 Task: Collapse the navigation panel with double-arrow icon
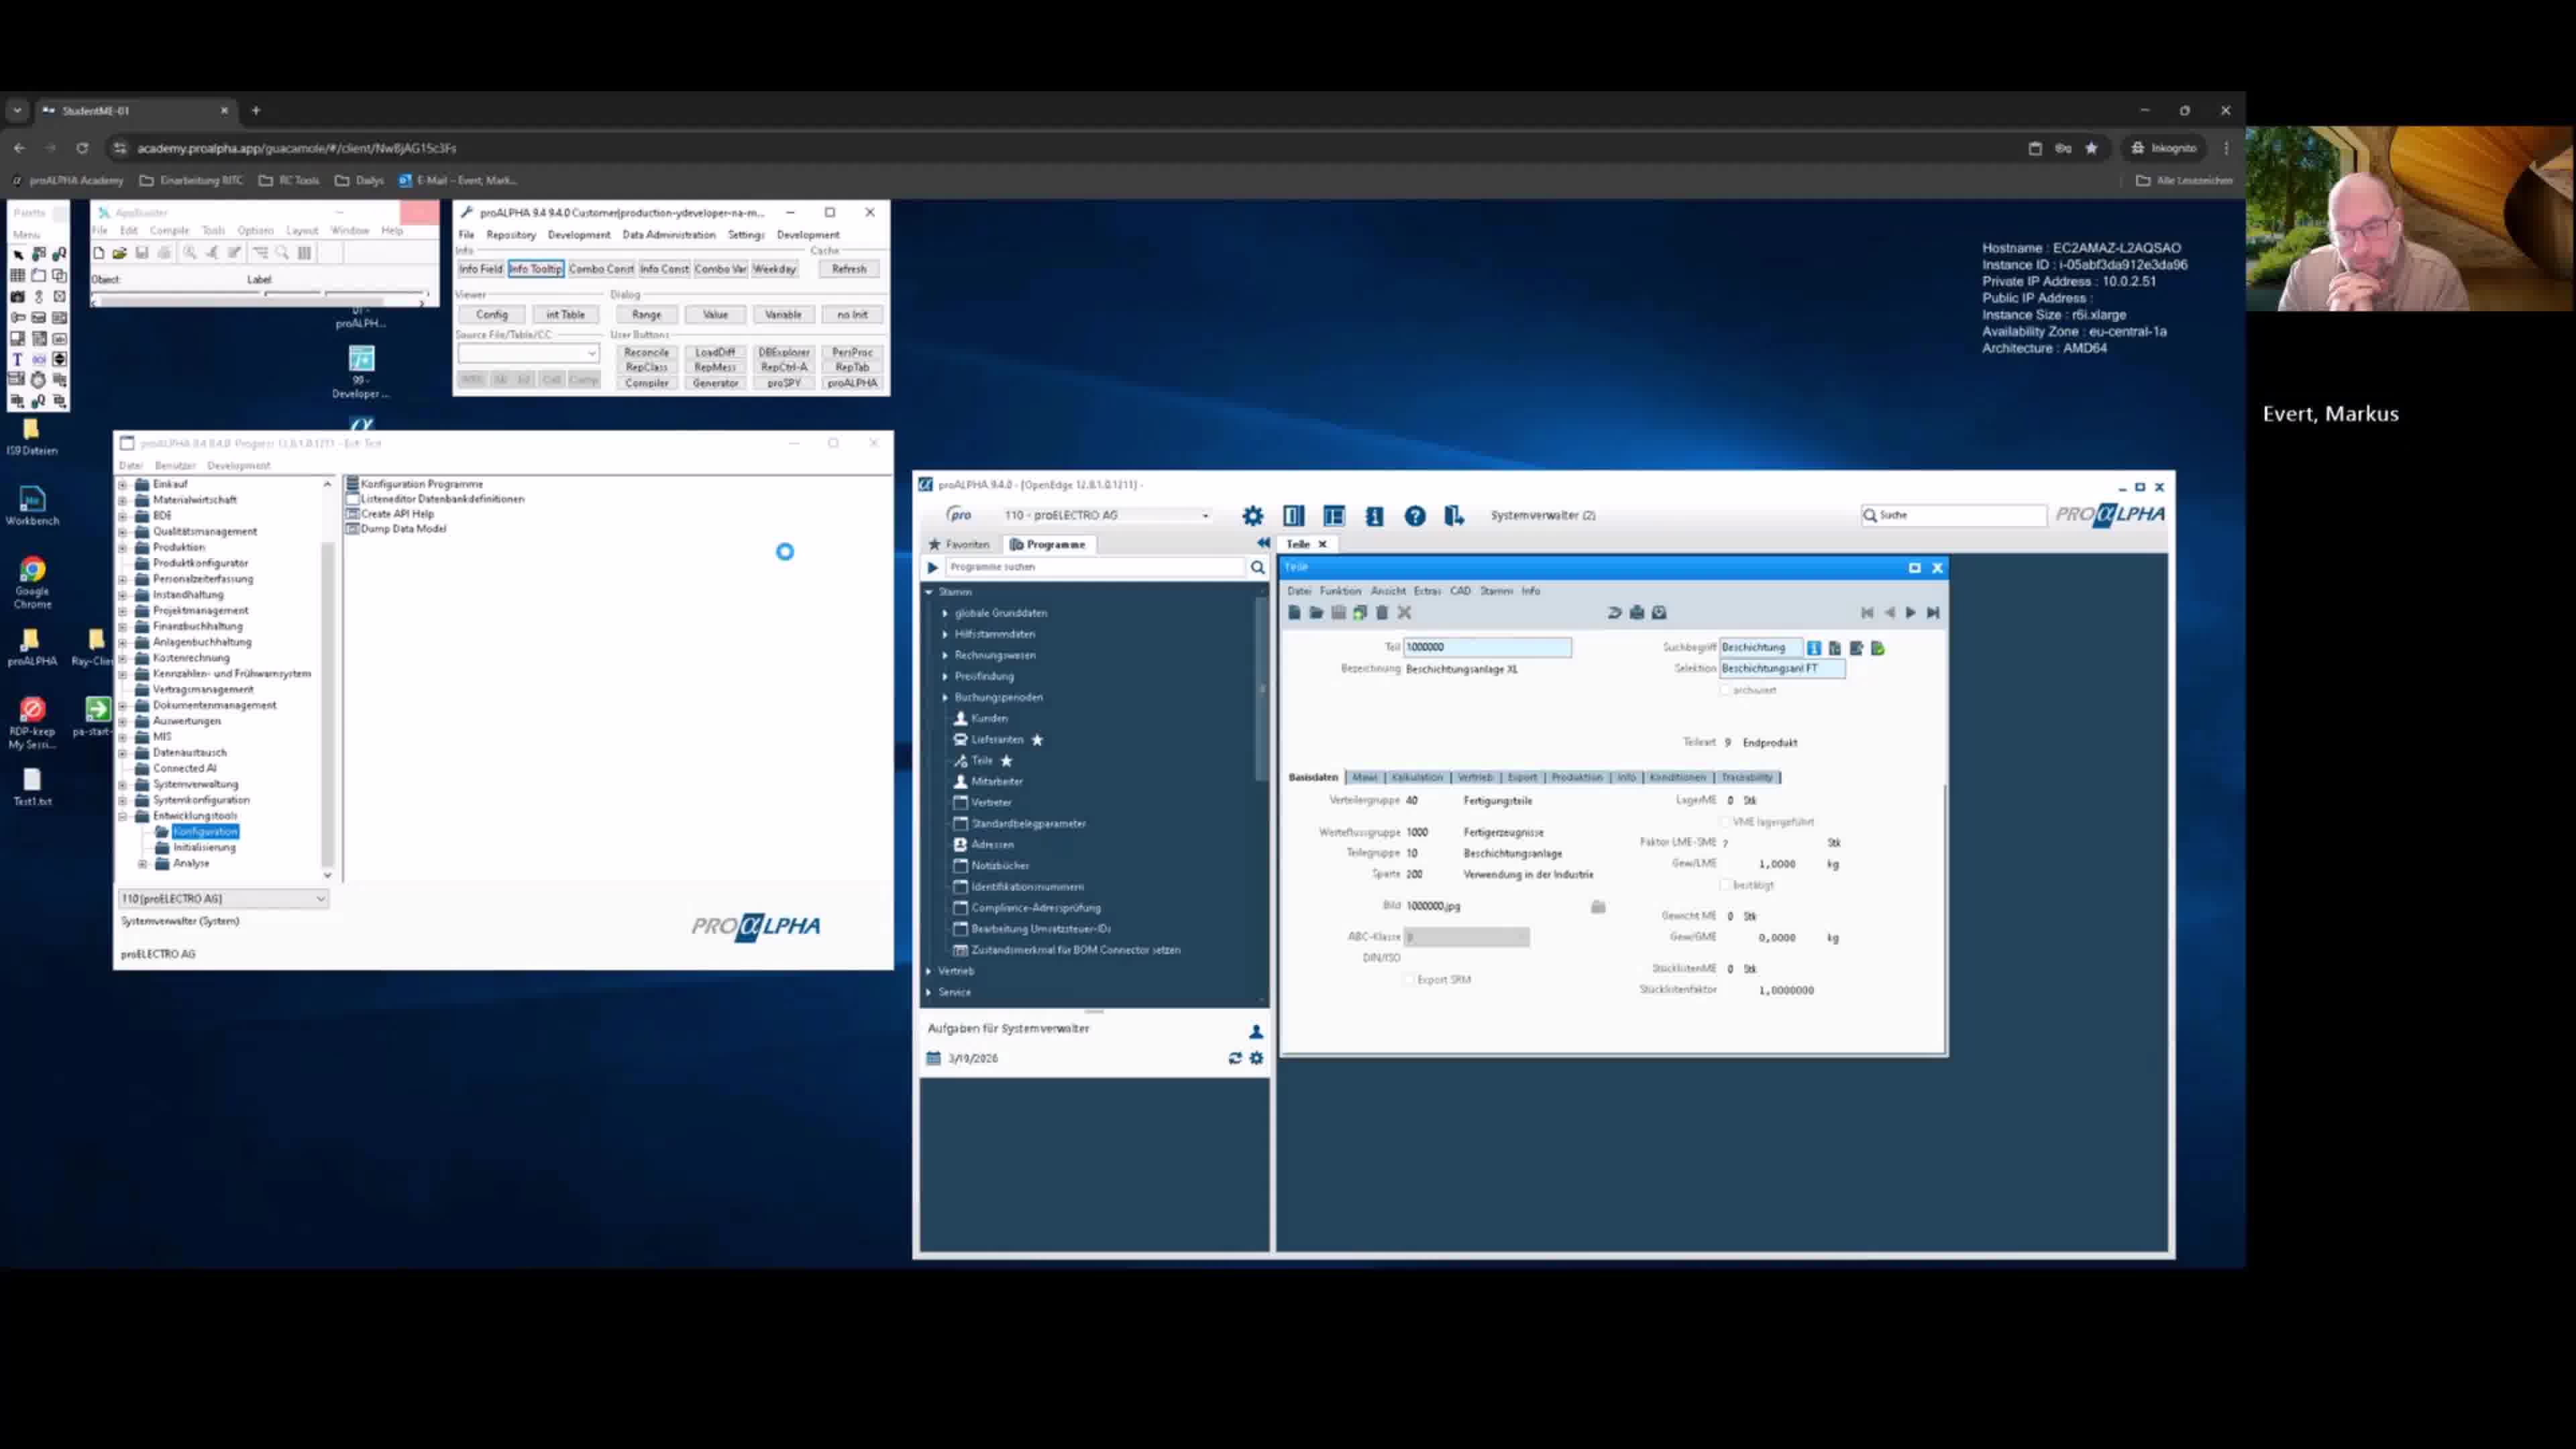click(1263, 543)
